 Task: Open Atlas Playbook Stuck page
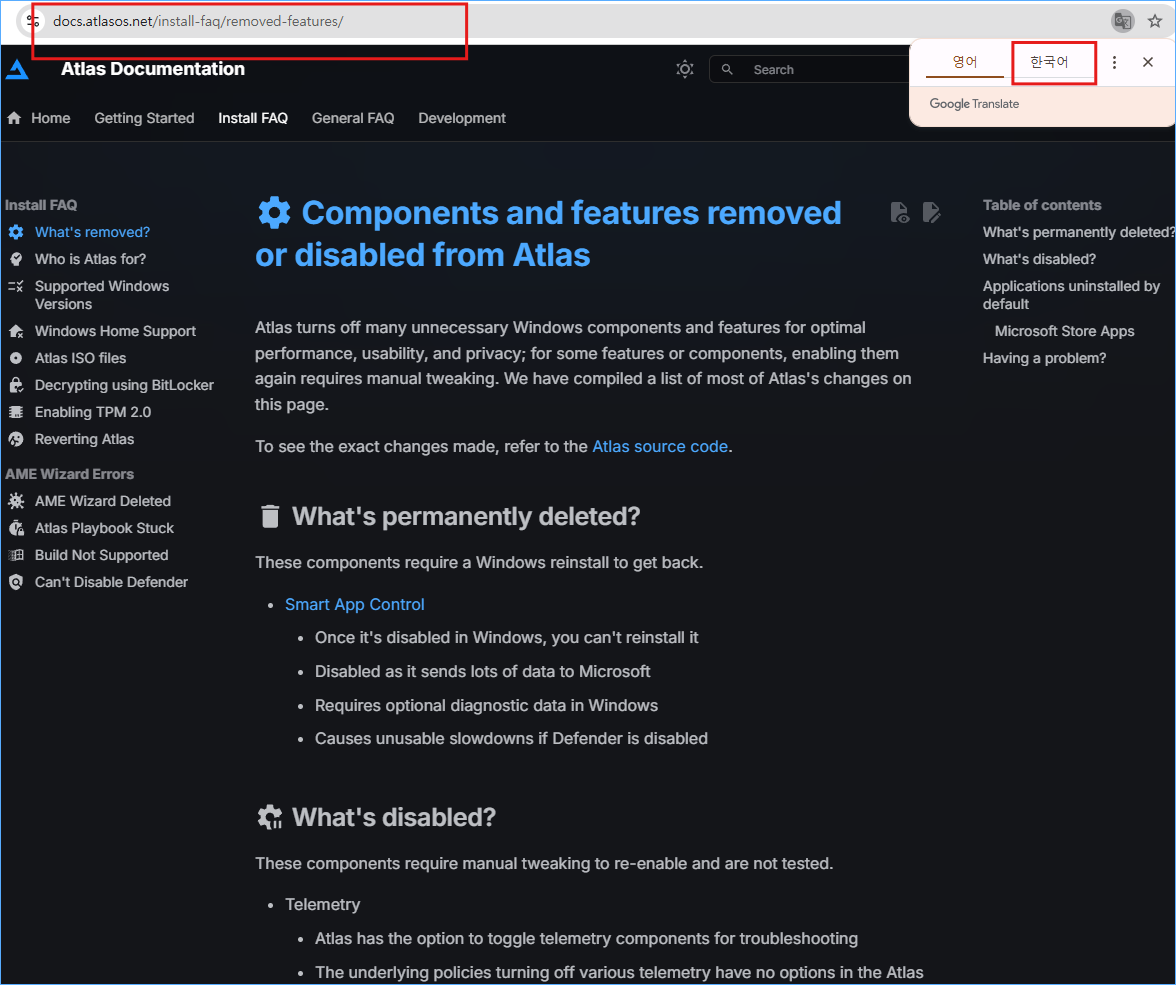pos(104,528)
